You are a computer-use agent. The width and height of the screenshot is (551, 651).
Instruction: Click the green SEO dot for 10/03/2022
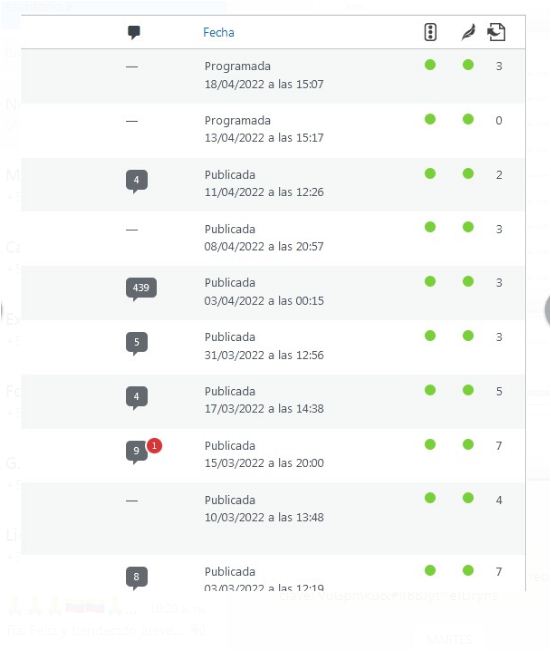(x=430, y=498)
